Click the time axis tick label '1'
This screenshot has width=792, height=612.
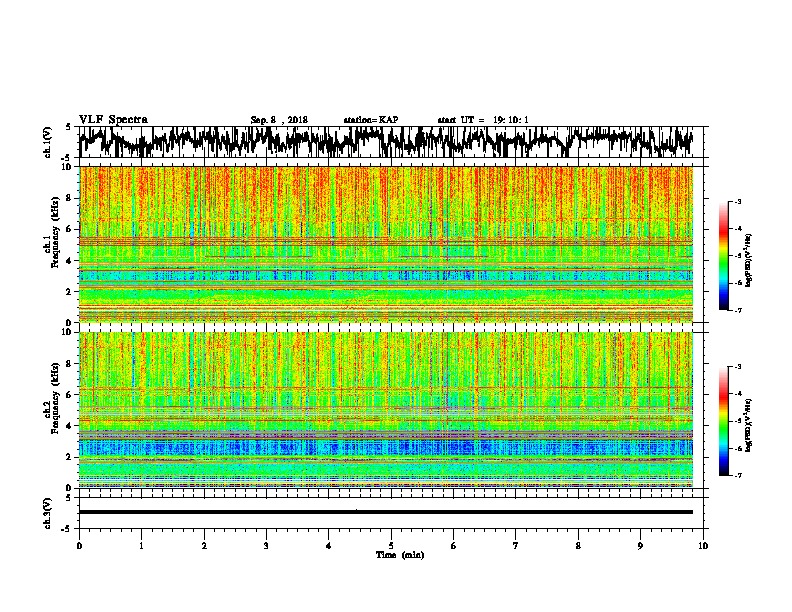pos(142,546)
